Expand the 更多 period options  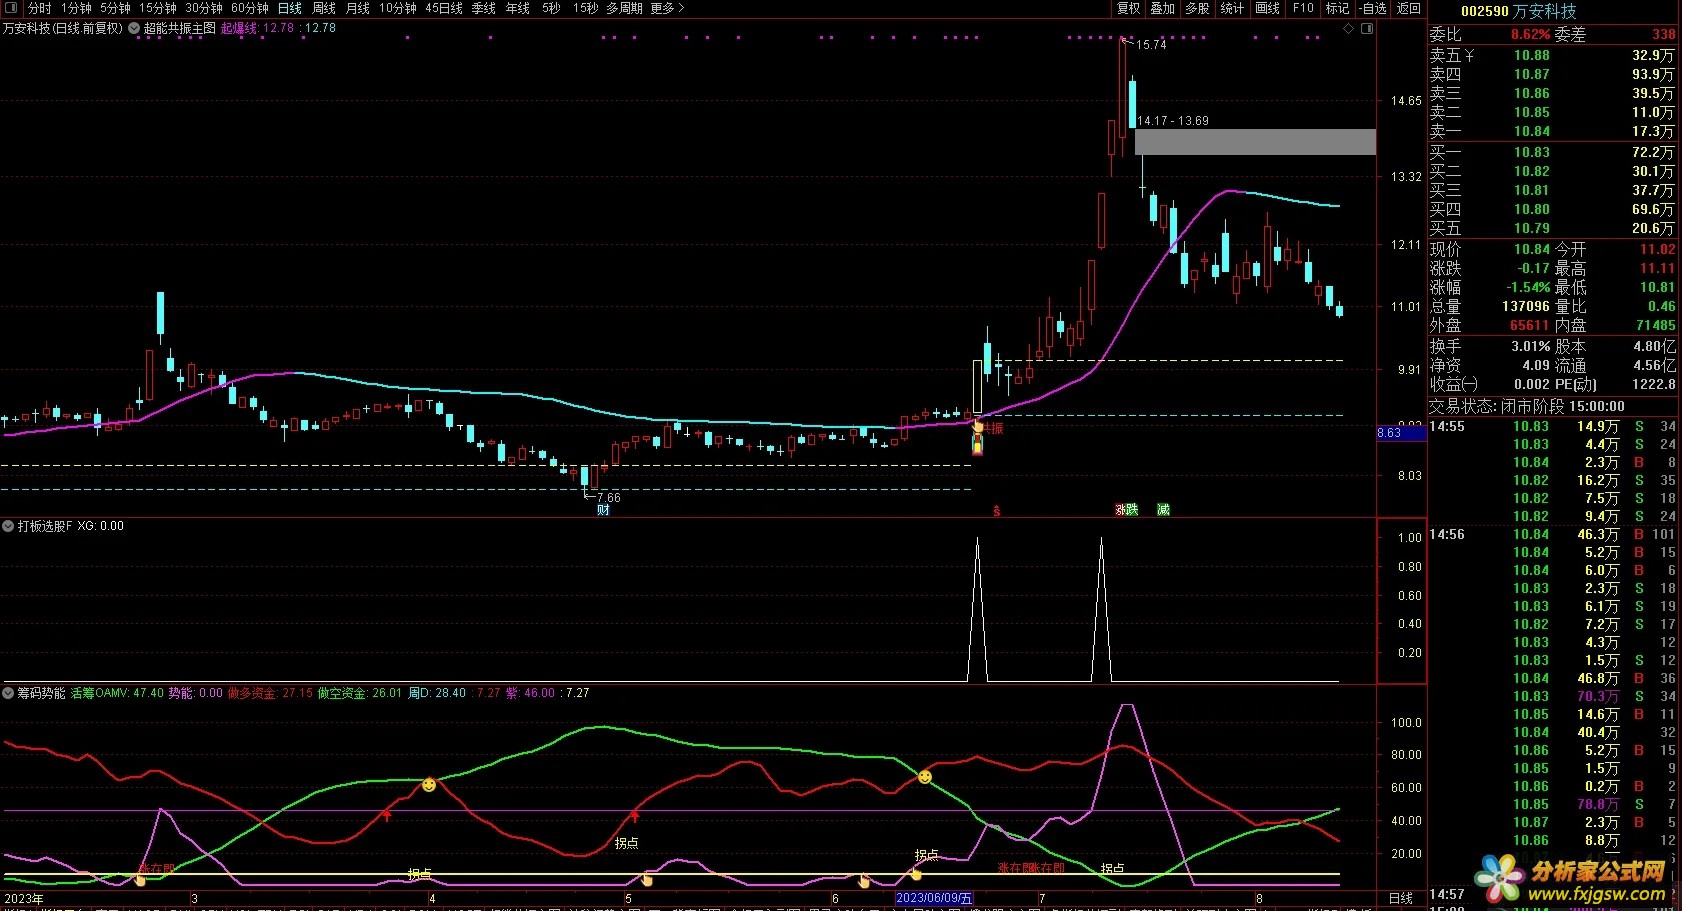(x=667, y=8)
